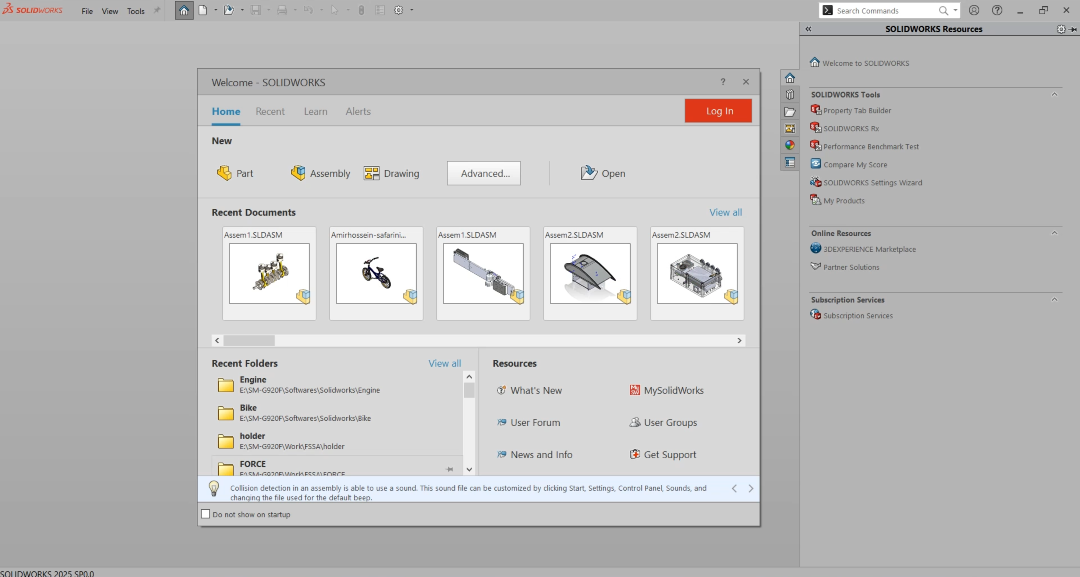This screenshot has width=1080, height=577.
Task: Expand the New document dropdown arrow in the toolbar
Action: pyautogui.click(x=216, y=10)
